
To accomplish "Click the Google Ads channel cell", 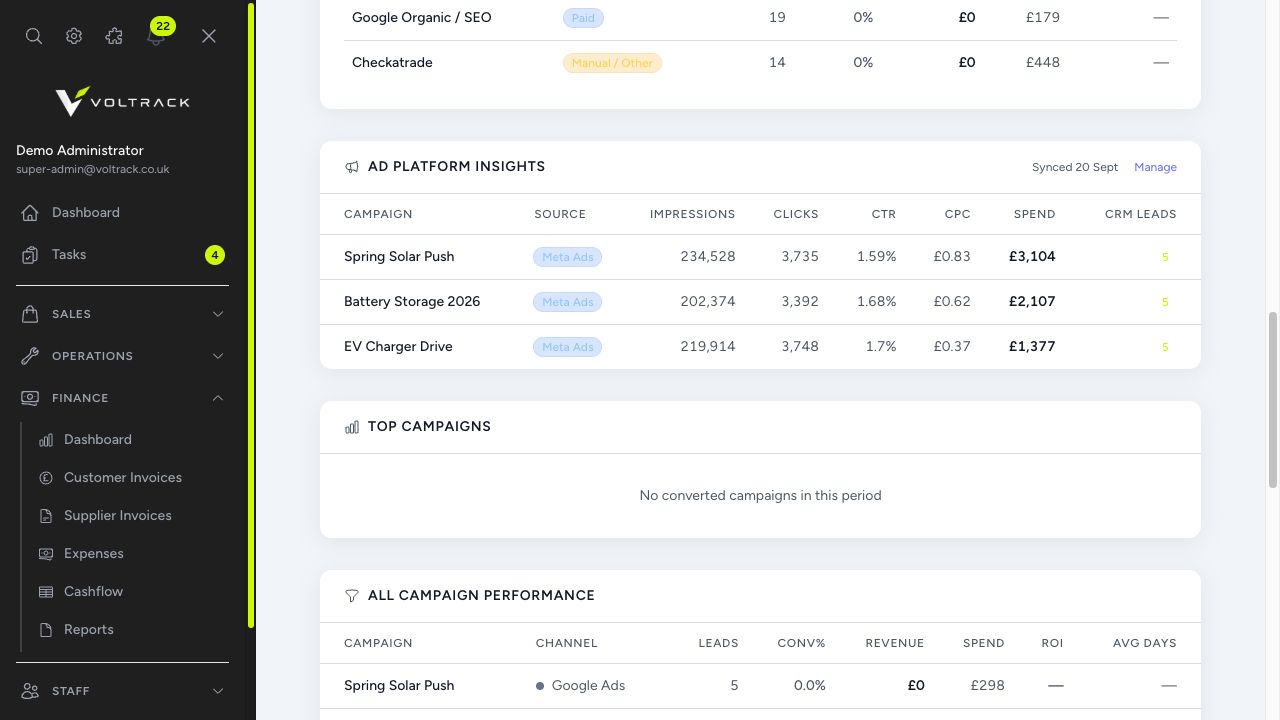I will 580,685.
